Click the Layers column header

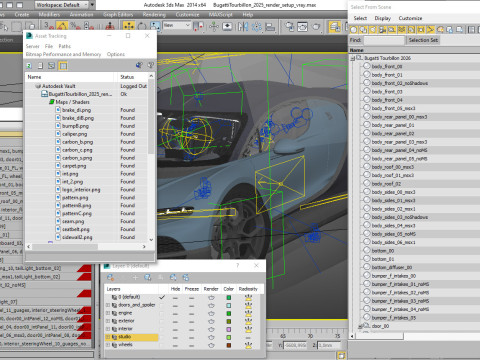click(132, 289)
